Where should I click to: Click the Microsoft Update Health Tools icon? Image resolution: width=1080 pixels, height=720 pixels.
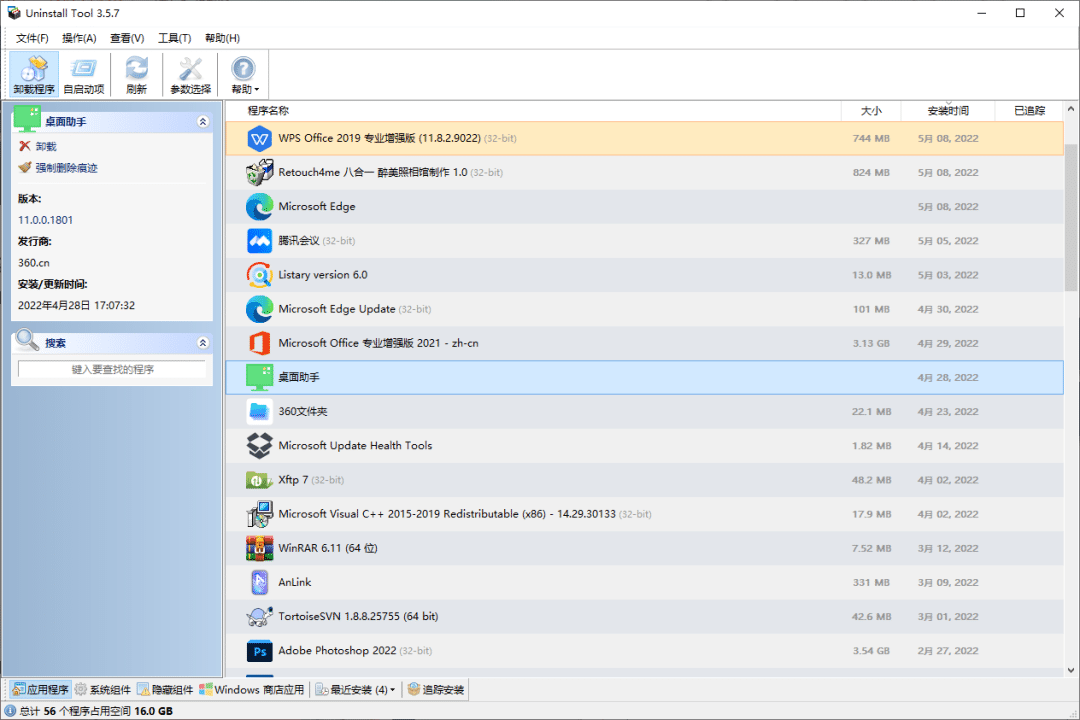[x=259, y=446]
